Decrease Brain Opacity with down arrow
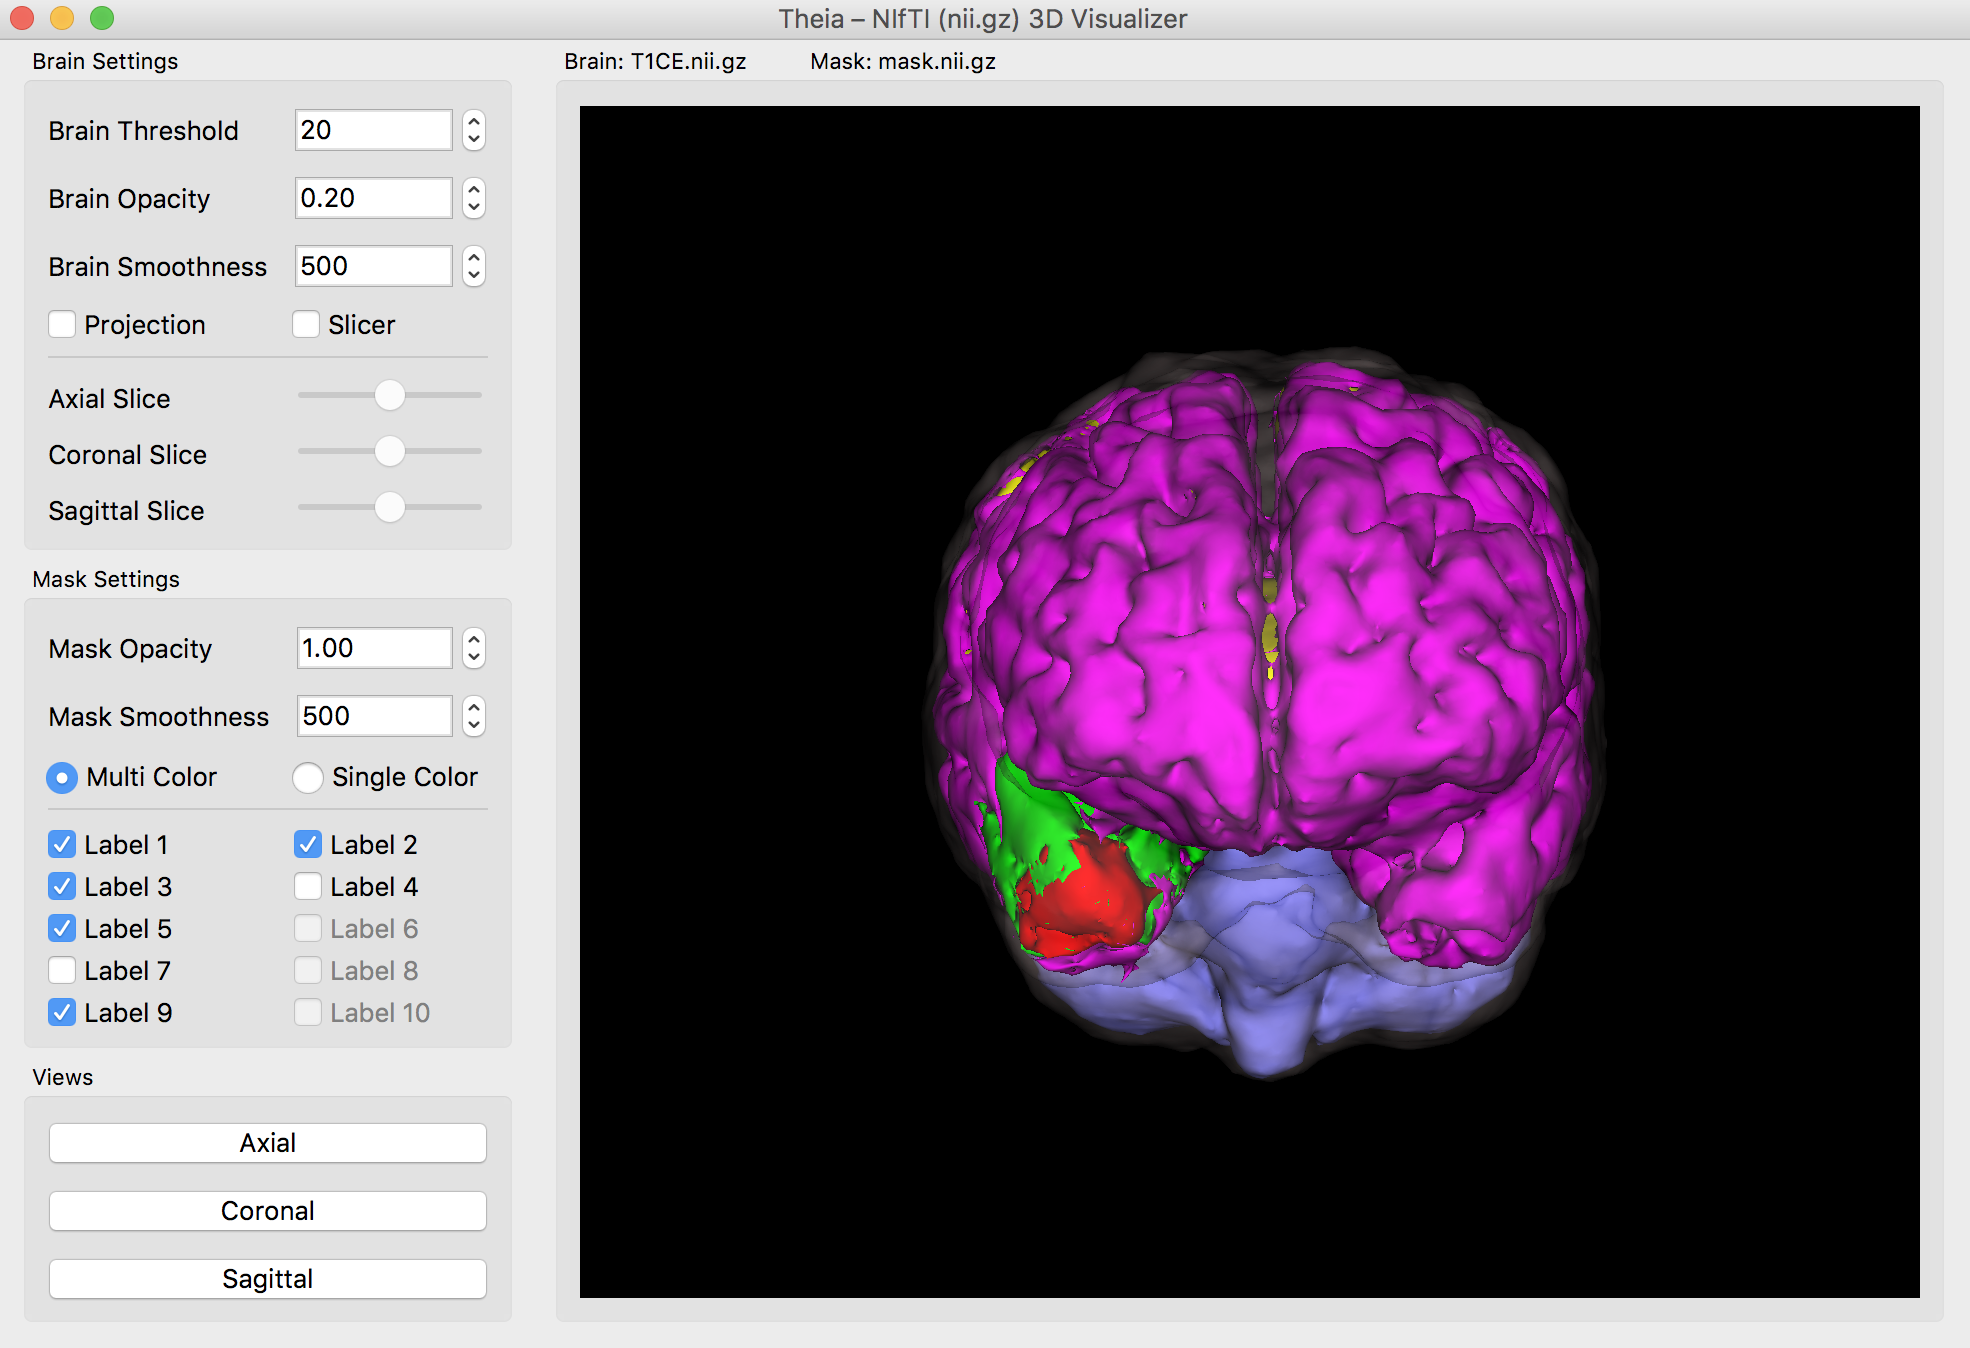Screen dimensions: 1970x1348 click(x=474, y=207)
